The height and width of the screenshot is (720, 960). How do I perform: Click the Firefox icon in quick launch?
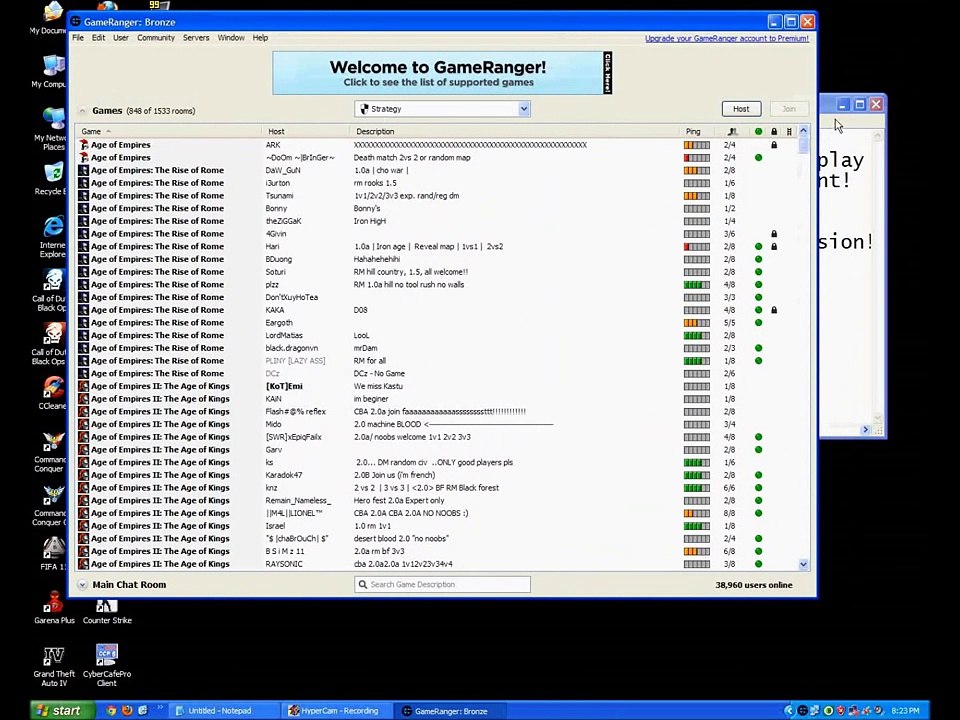point(127,711)
